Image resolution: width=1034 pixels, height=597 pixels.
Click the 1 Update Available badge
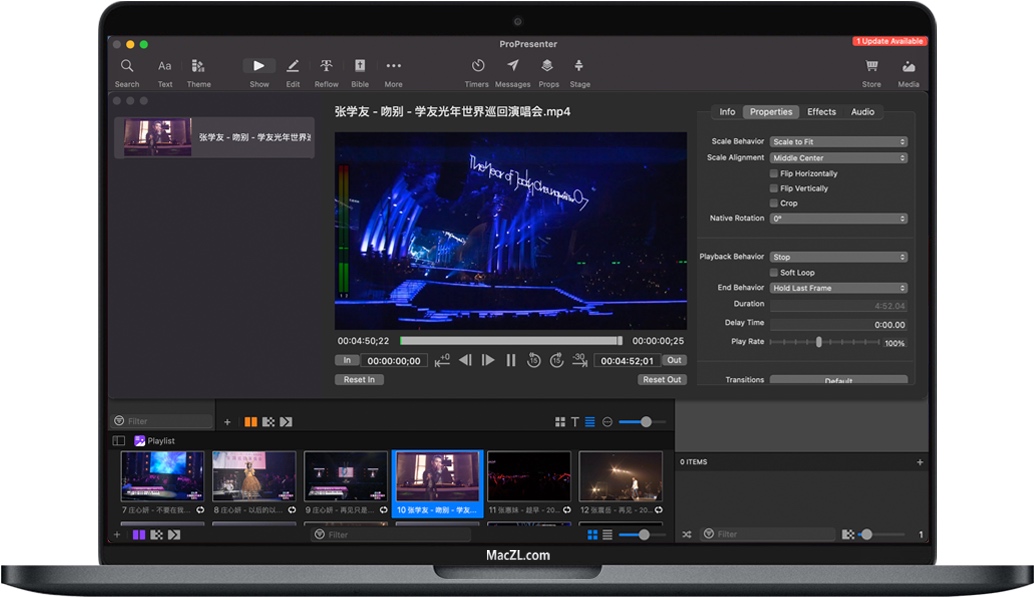pos(890,41)
